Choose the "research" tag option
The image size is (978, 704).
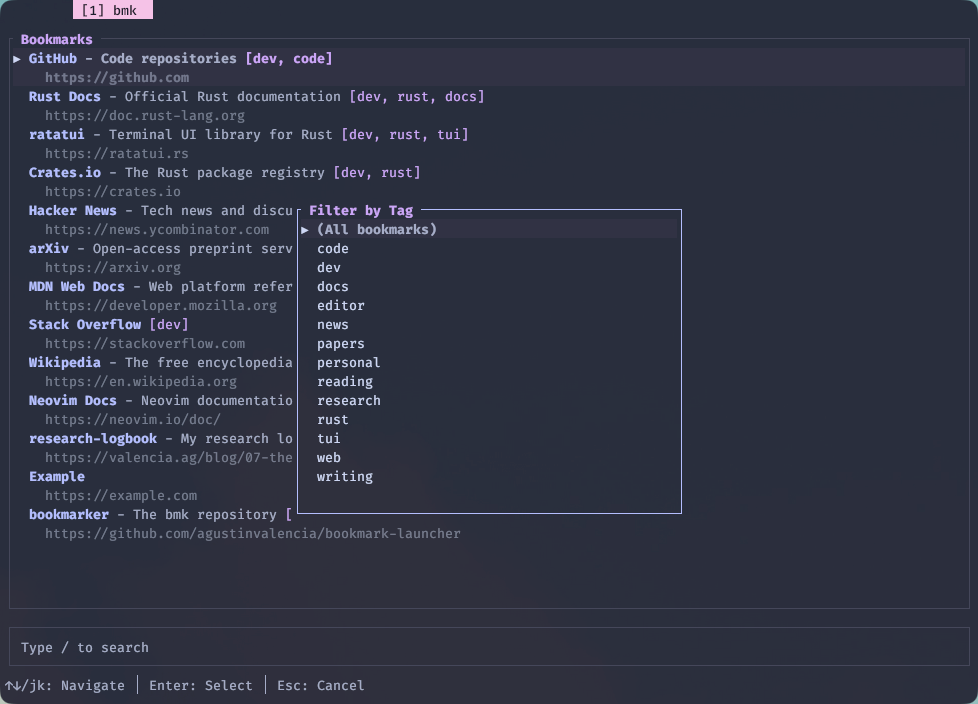[348, 401]
